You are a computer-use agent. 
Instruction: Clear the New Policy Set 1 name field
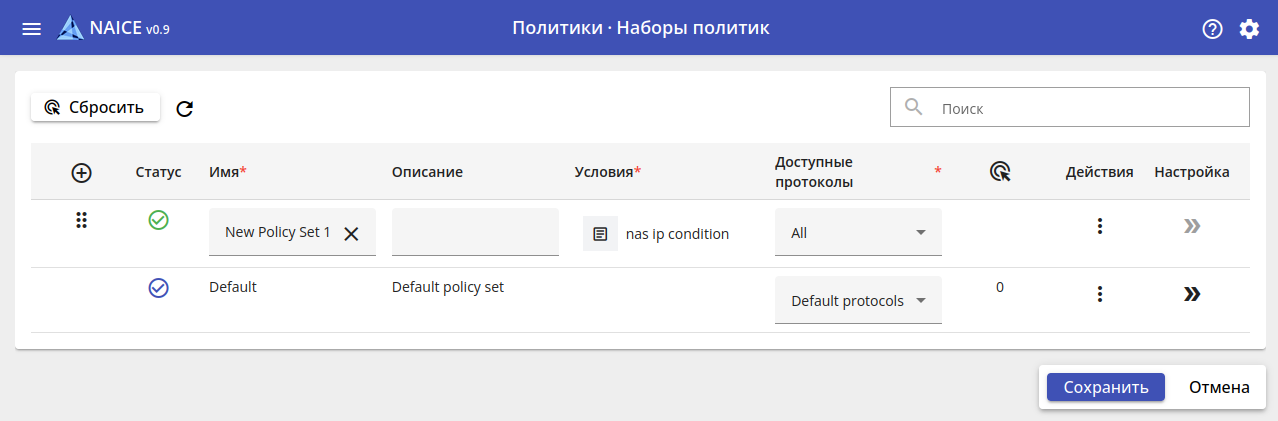pos(351,233)
